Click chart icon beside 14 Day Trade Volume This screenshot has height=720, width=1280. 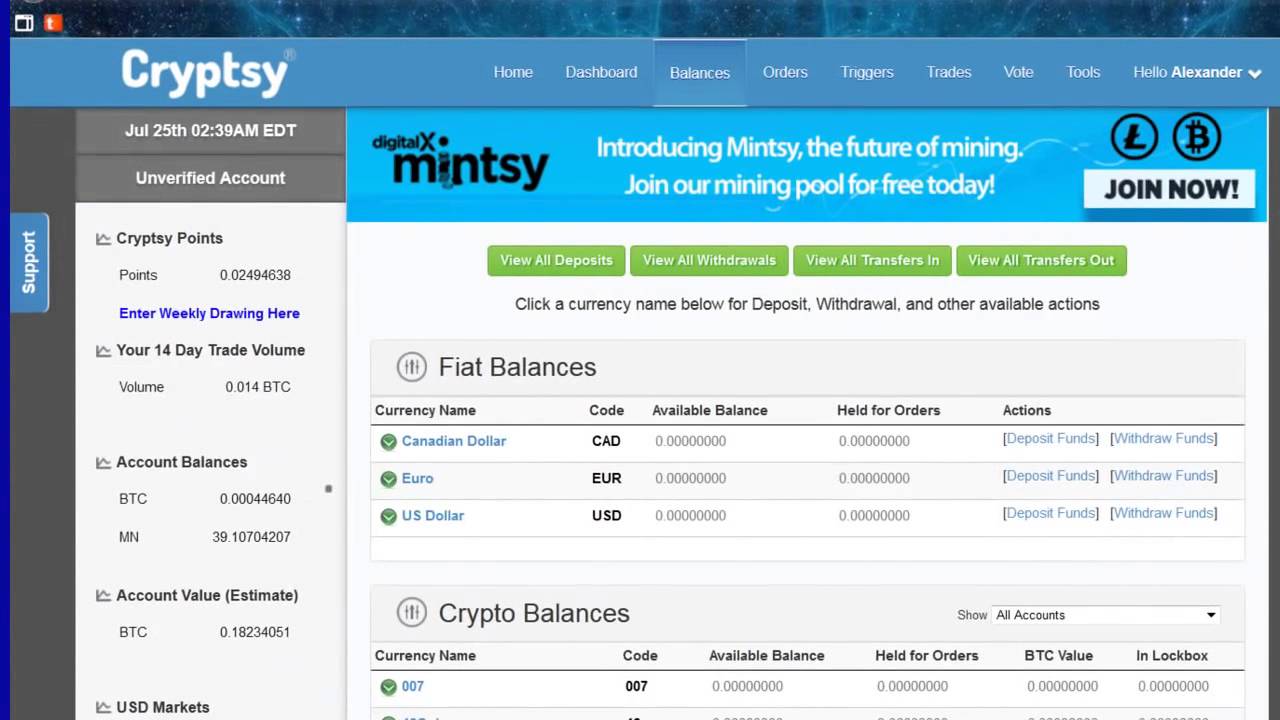point(103,351)
